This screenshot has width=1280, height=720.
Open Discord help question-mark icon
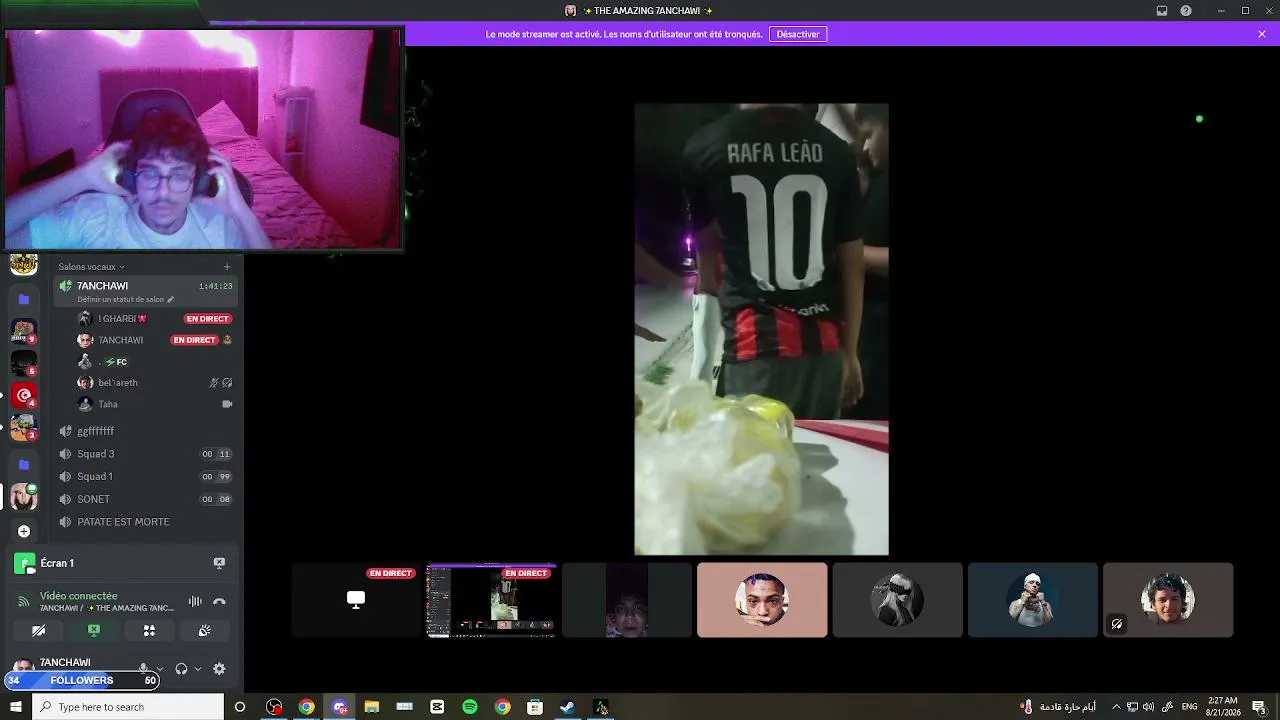click(x=1186, y=11)
